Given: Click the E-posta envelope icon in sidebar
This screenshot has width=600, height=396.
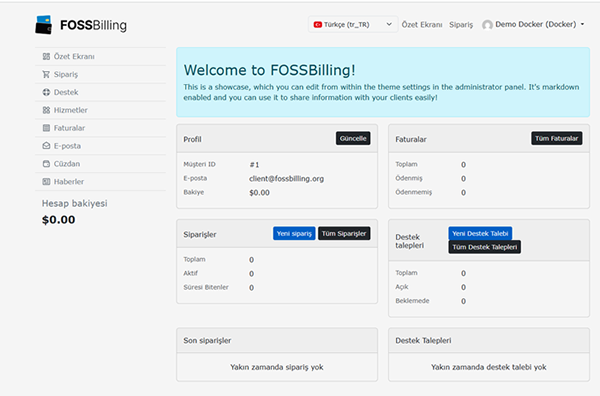Looking at the screenshot, I should tap(46, 146).
